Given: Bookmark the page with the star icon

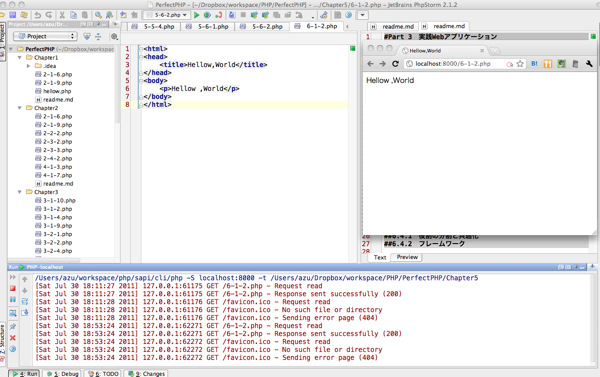Looking at the screenshot, I should 520,64.
